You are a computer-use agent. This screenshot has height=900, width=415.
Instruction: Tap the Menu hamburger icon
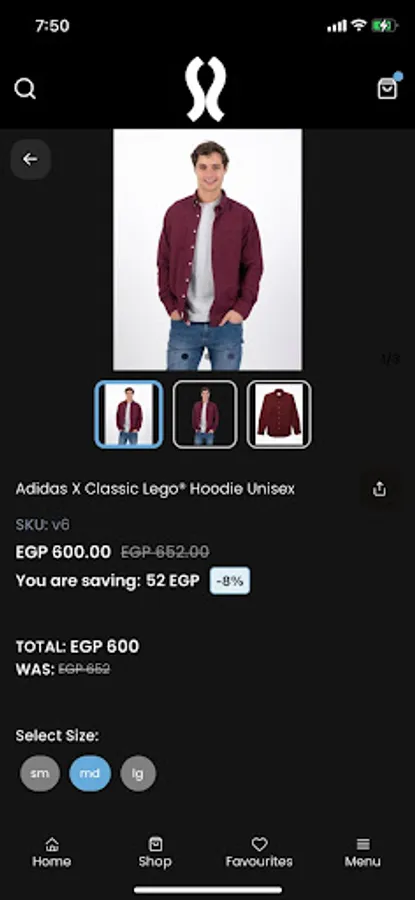click(363, 844)
